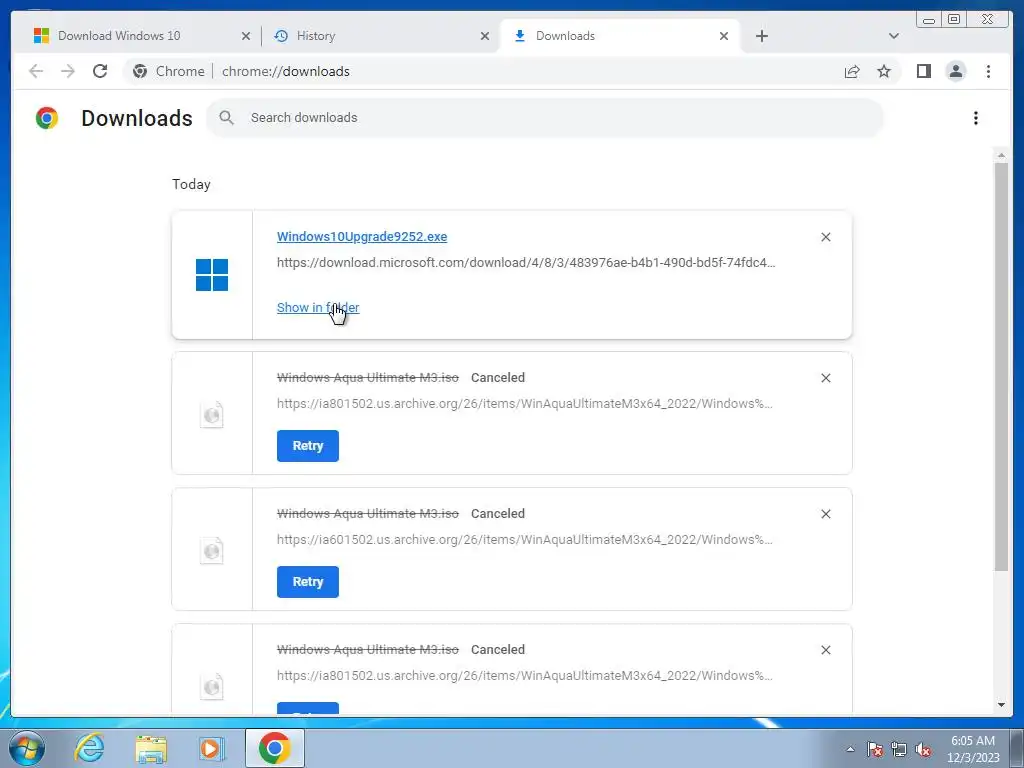Select the Downloads tab
The height and width of the screenshot is (768, 1024).
(x=619, y=36)
